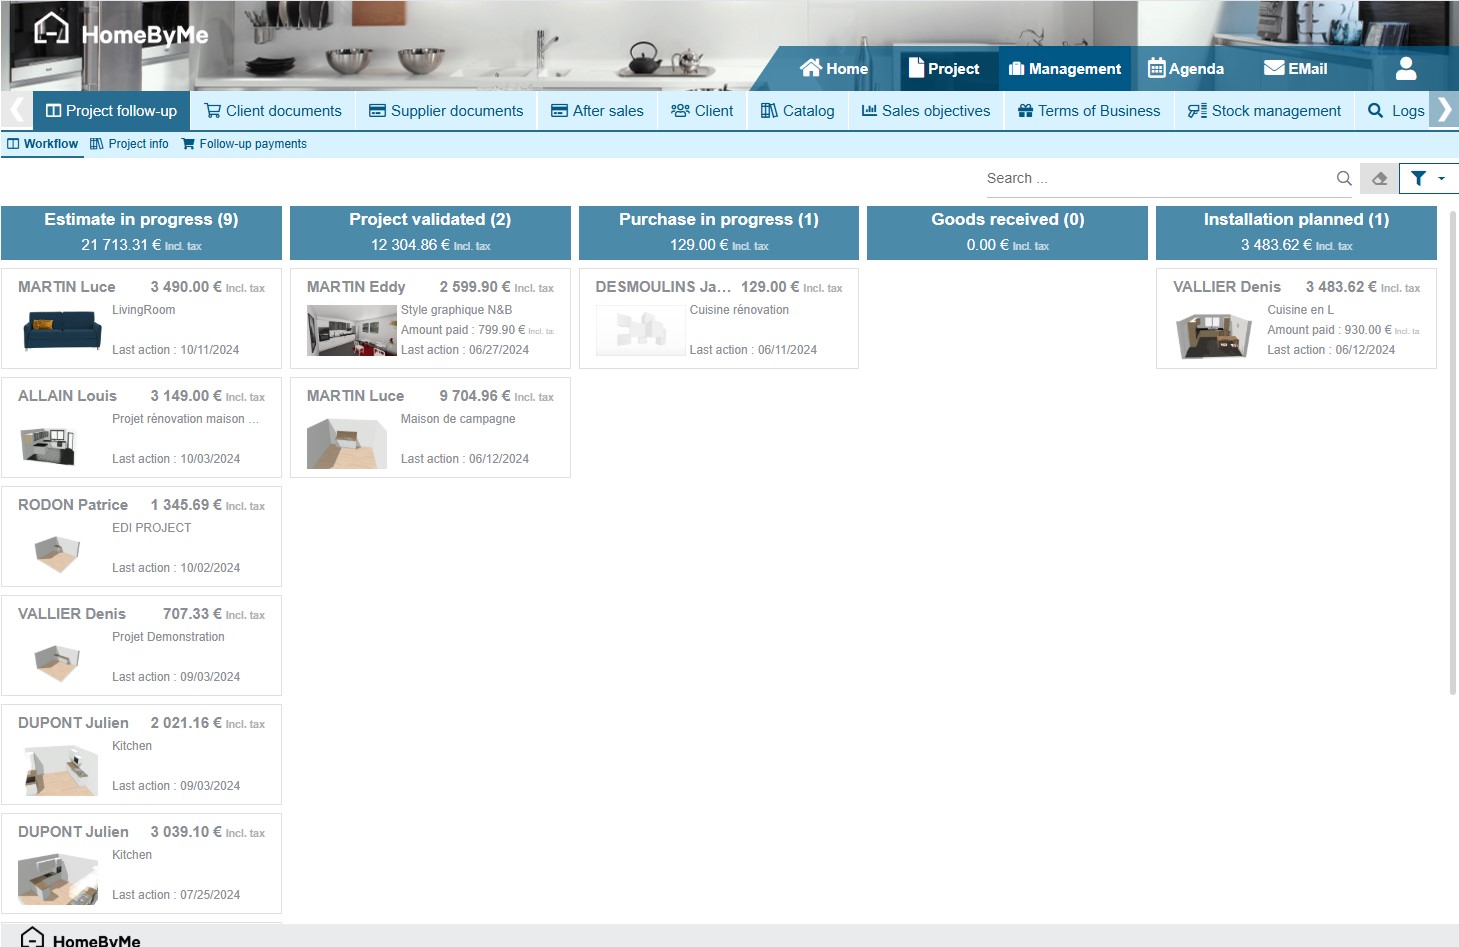Open the blue sofa LivingRoom thumbnail

click(62, 330)
